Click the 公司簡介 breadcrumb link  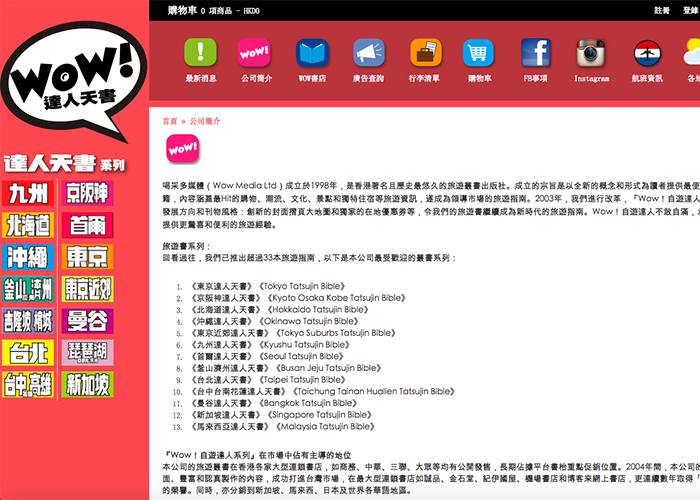tap(205, 120)
